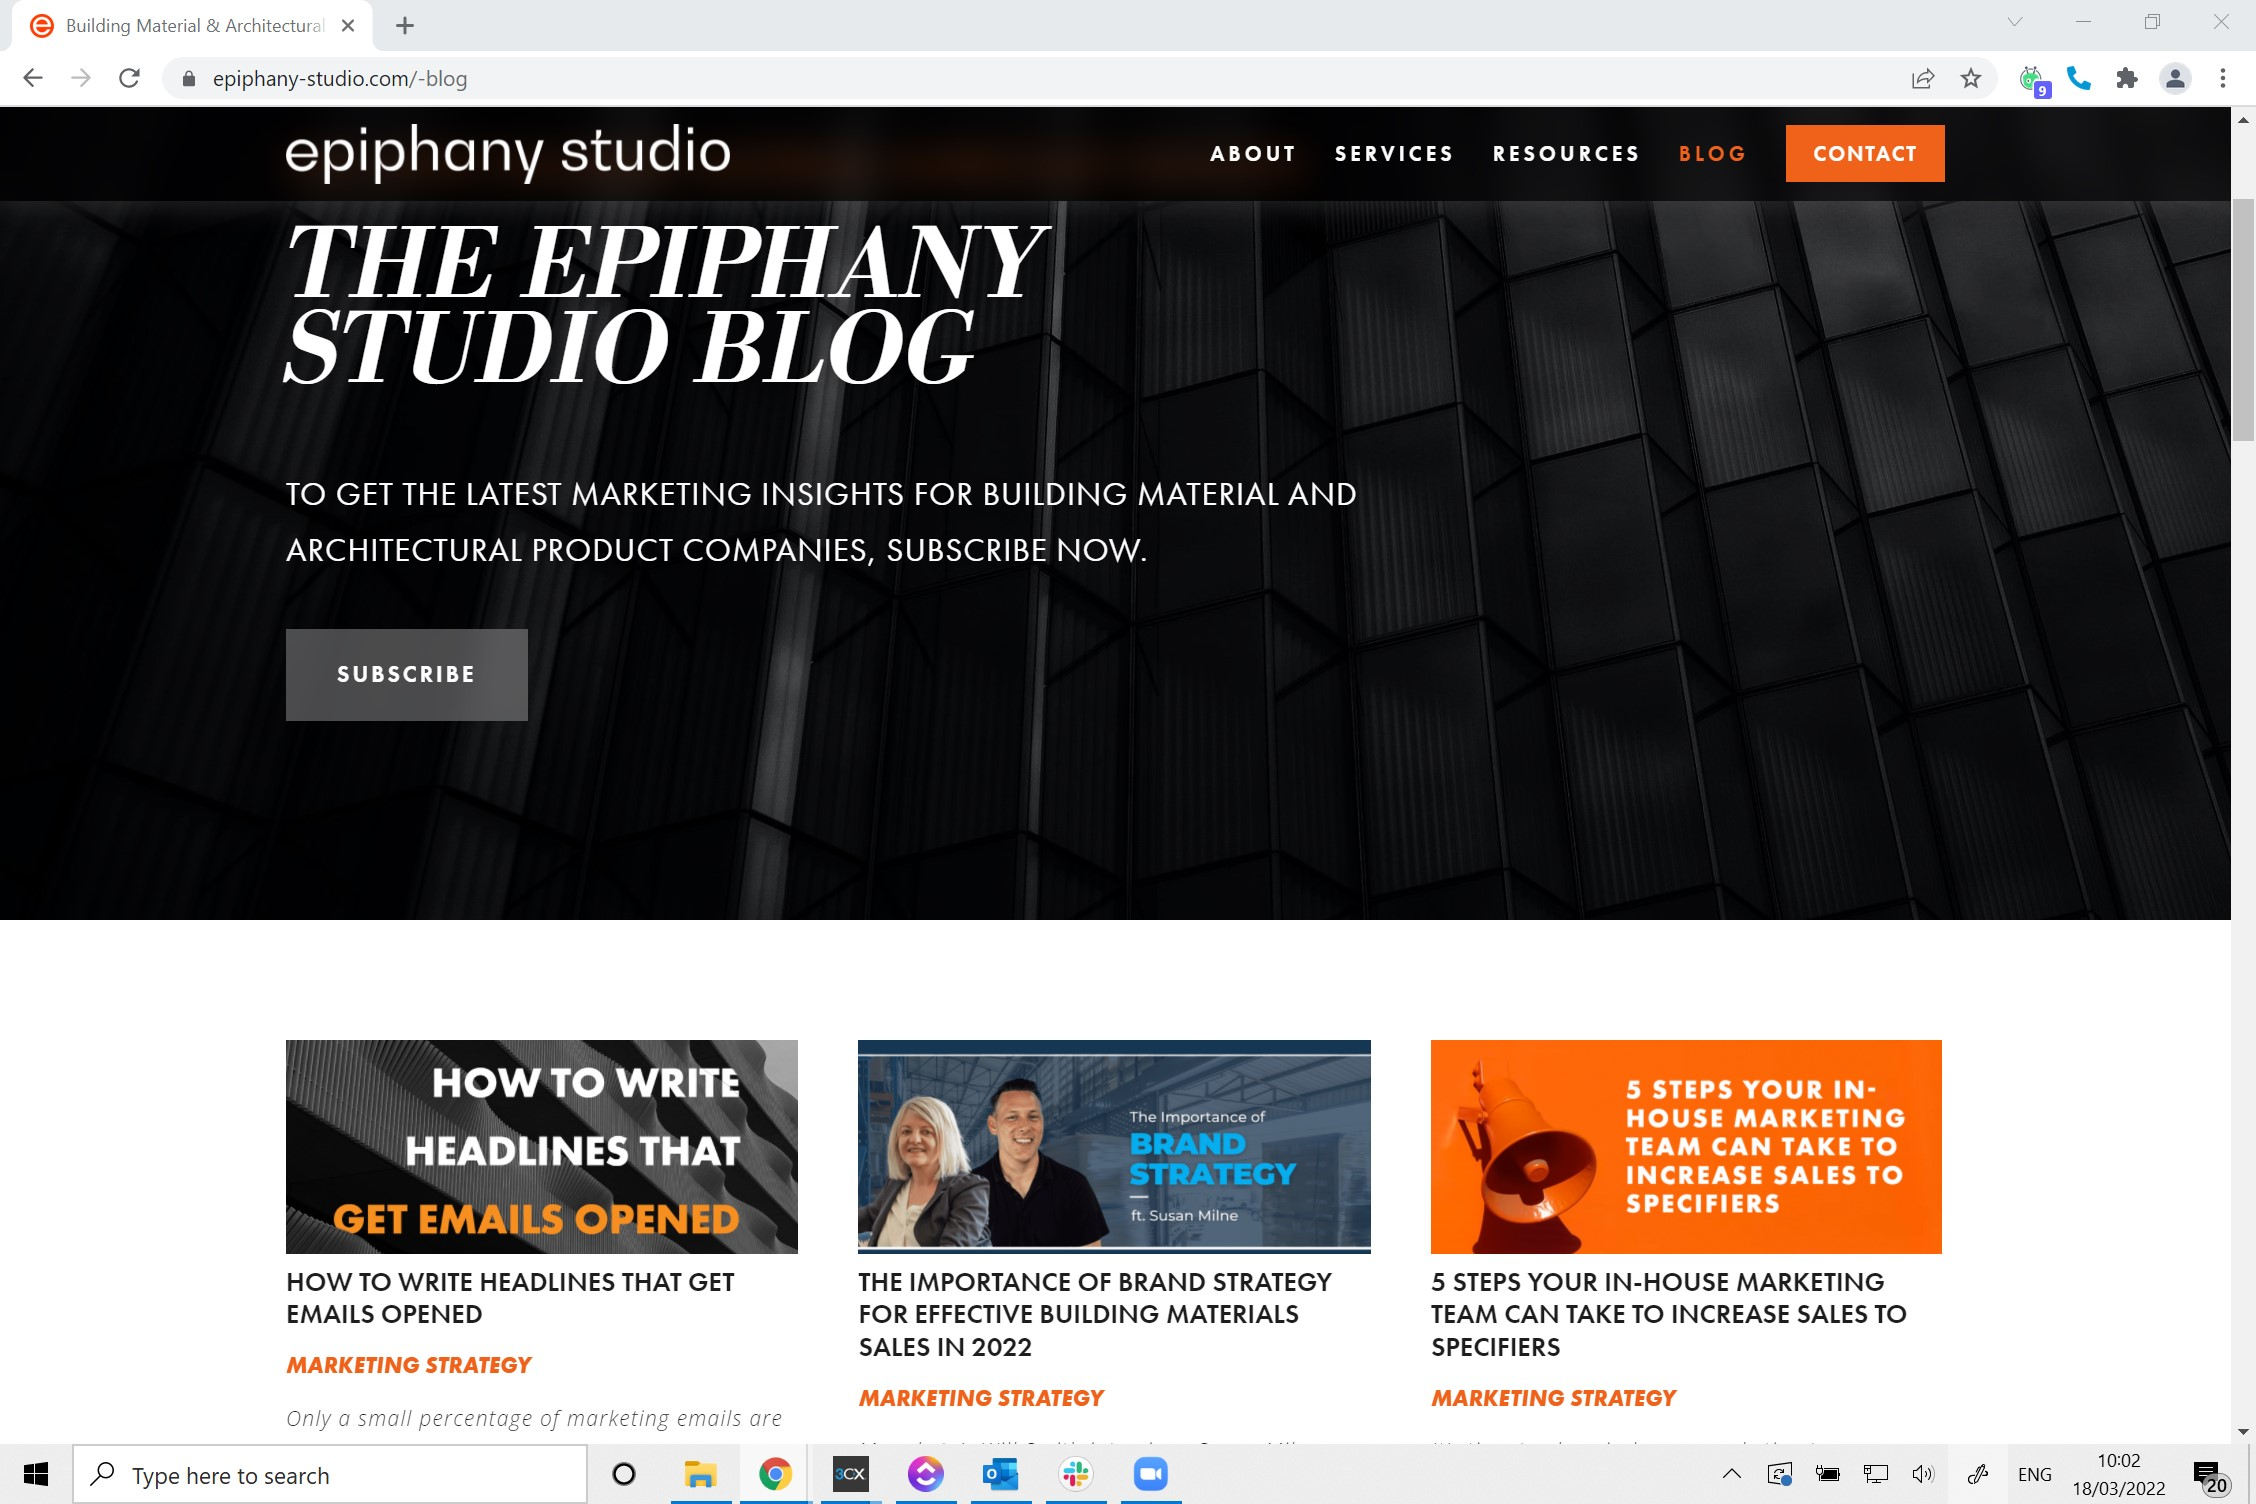Viewport: 2256px width, 1504px height.
Task: Open '5 Steps Your In-House Marketing Team' title
Action: (x=1669, y=1314)
